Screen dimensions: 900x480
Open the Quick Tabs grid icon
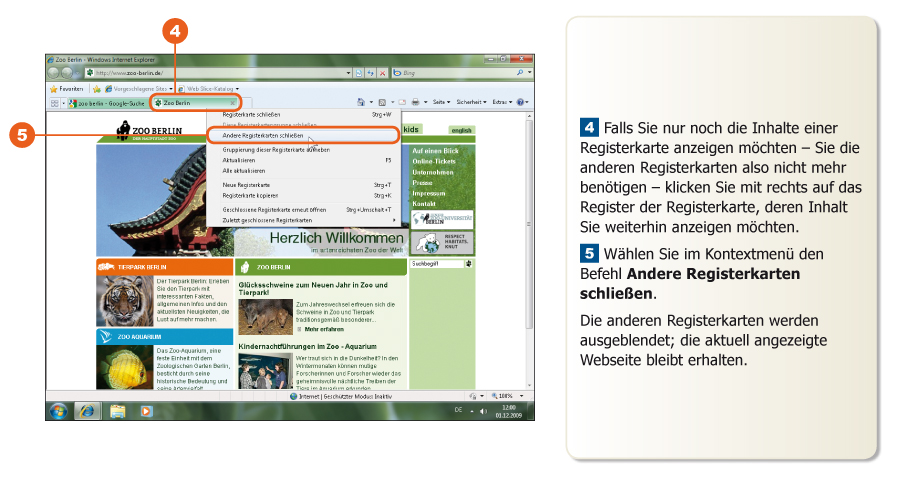pyautogui.click(x=53, y=102)
